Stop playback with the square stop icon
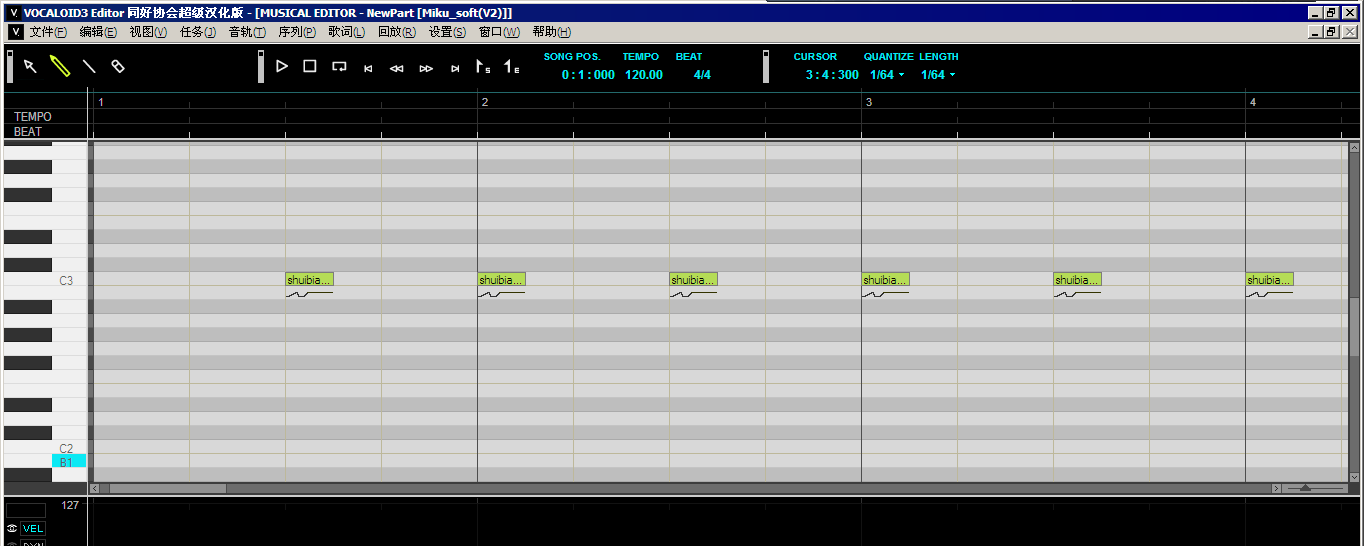Screen dimensions: 1364x546 [310, 66]
